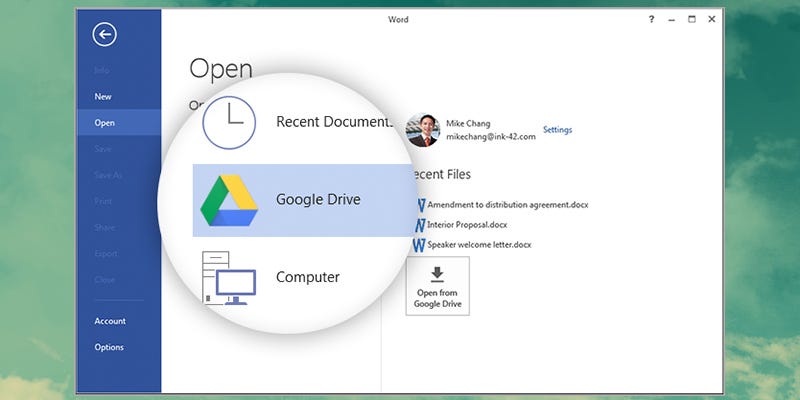
Task: Select the Computer location label
Action: tap(308, 277)
